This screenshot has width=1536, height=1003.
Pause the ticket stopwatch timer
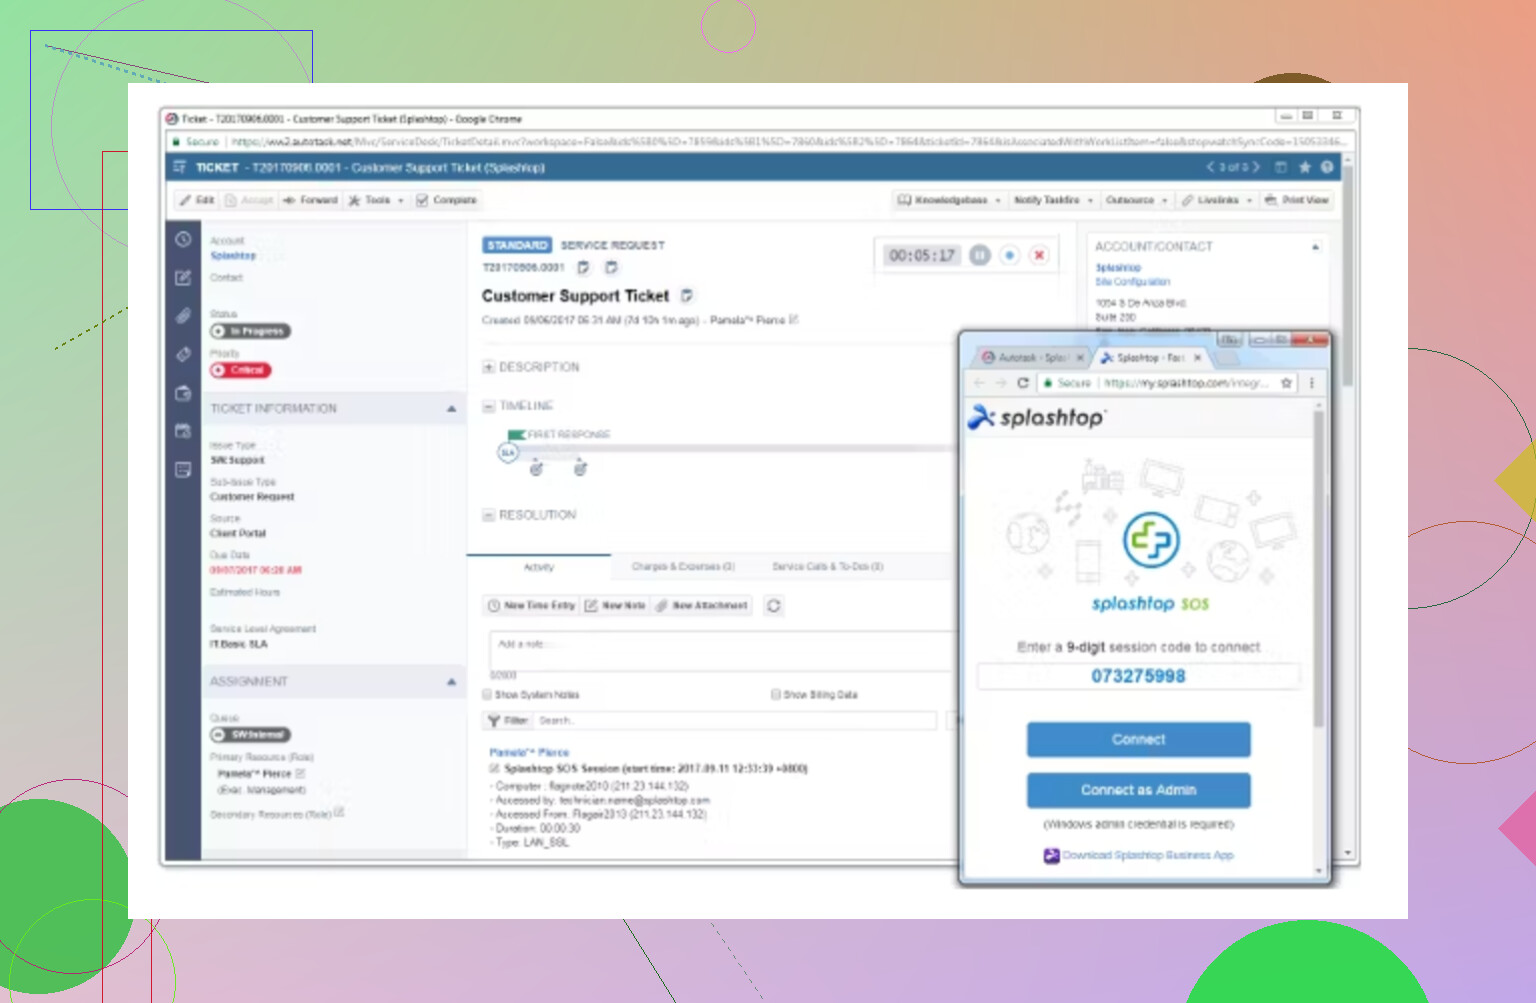tap(980, 255)
